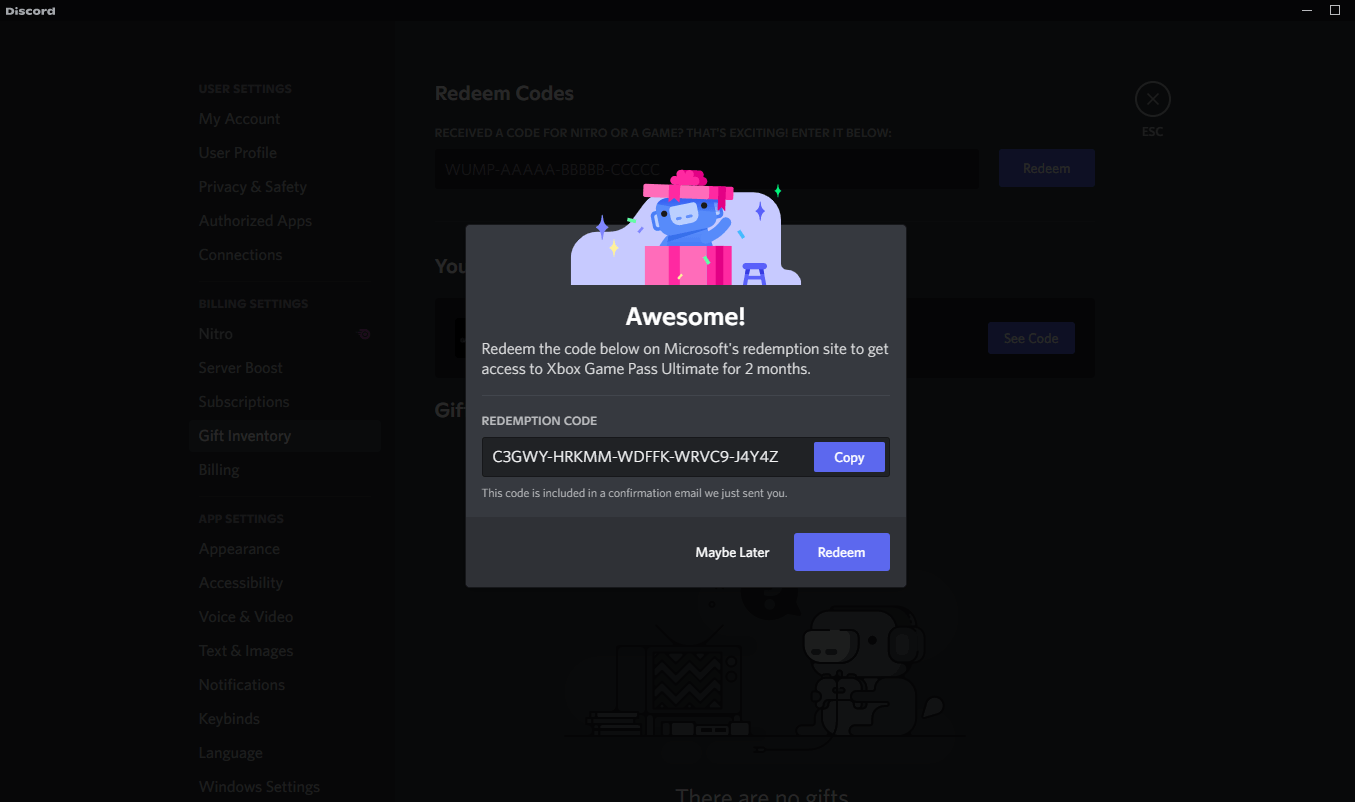Click the dimmed Redeem button beside the code field
Screen dimensions: 1355x802
pos(1046,169)
